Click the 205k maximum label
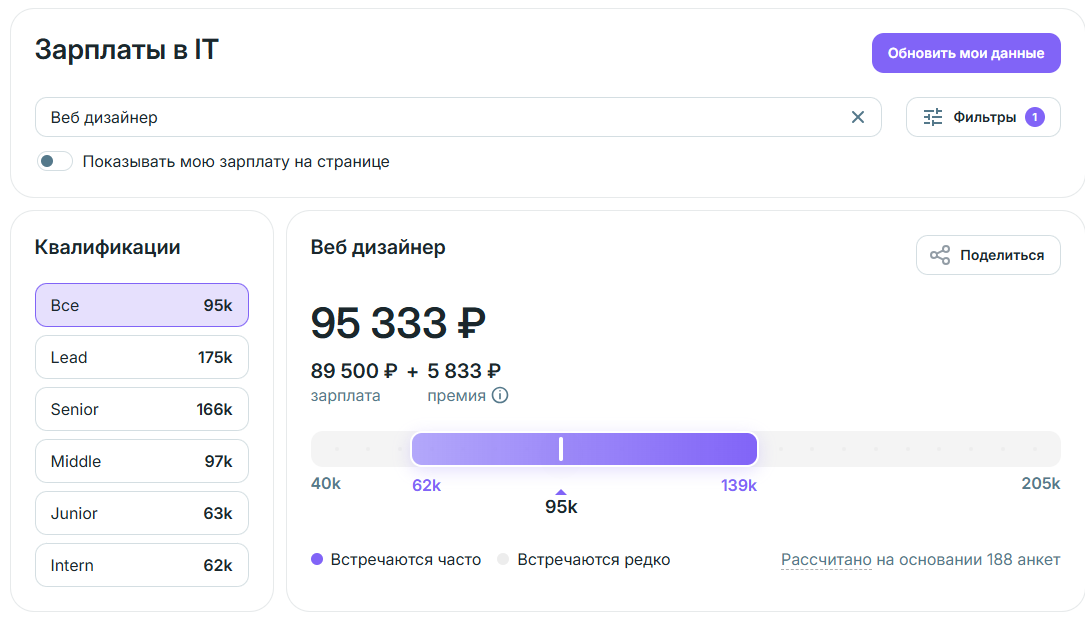This screenshot has height=617, width=1085. tap(1041, 484)
